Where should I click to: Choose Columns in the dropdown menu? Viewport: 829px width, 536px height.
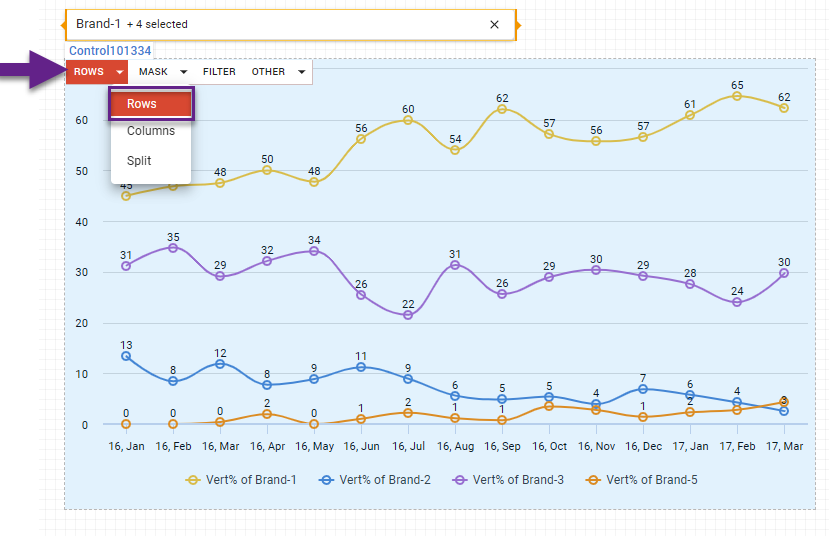pos(150,131)
